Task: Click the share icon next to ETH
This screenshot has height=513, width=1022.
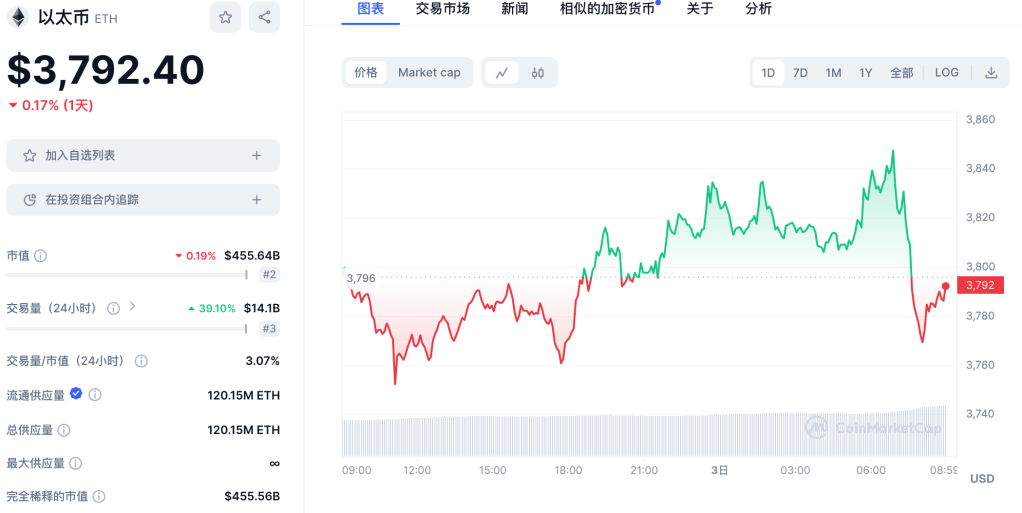Action: (x=264, y=17)
